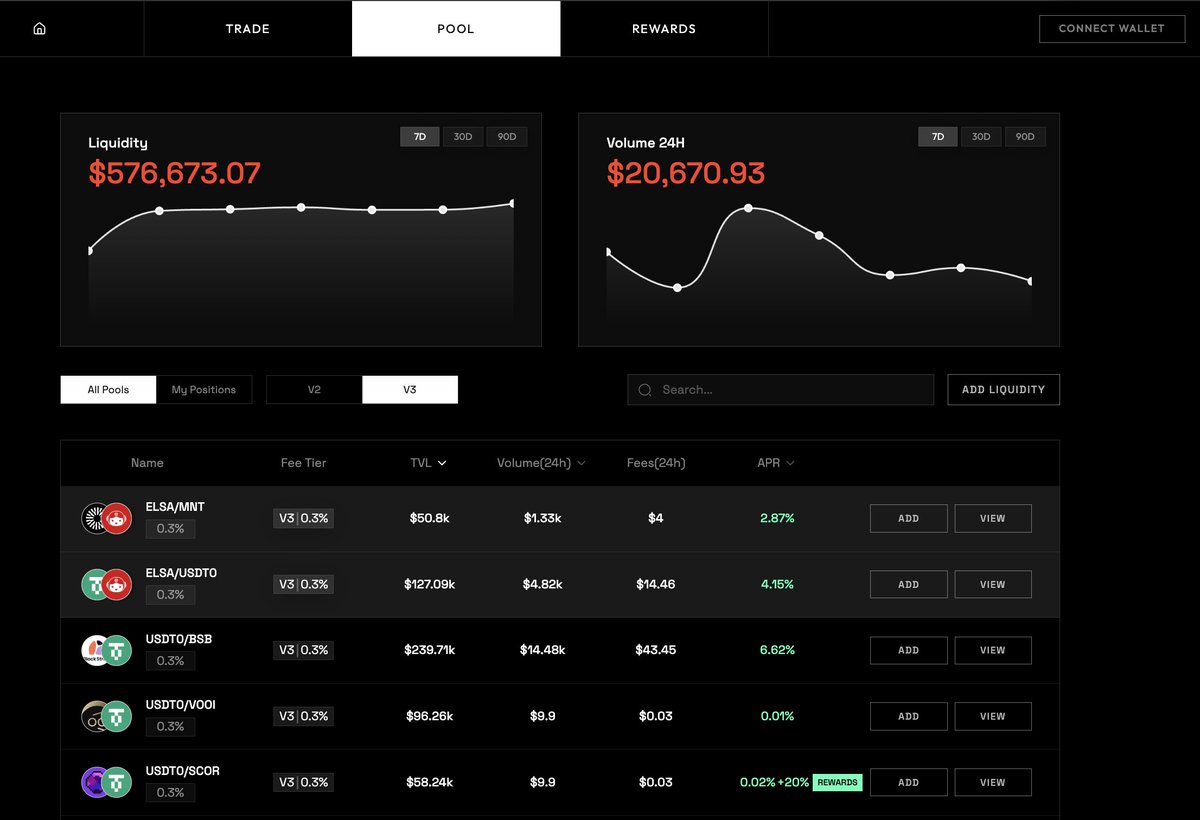The height and width of the screenshot is (820, 1200).
Task: Open the ELSA/USDT0 pool token pair icon
Action: click(x=107, y=584)
